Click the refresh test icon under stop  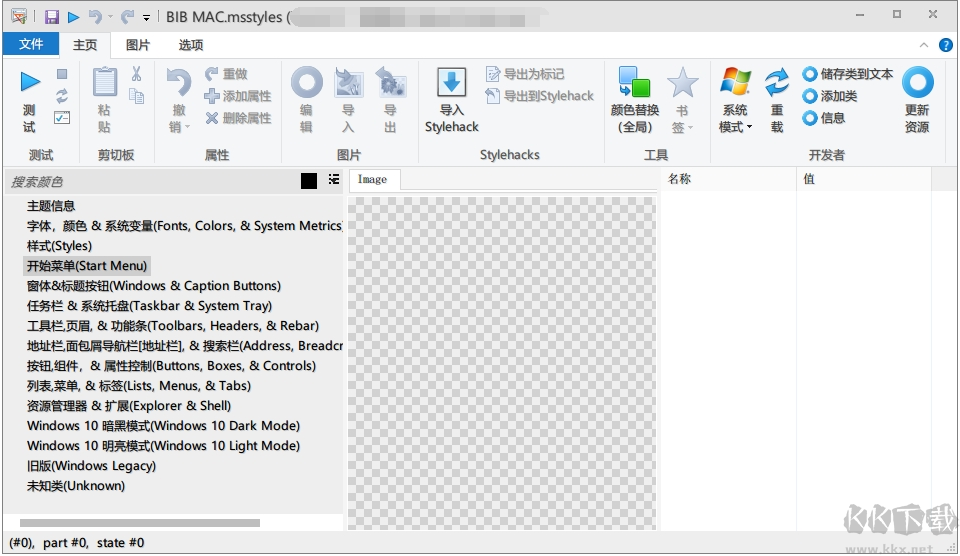[62, 96]
